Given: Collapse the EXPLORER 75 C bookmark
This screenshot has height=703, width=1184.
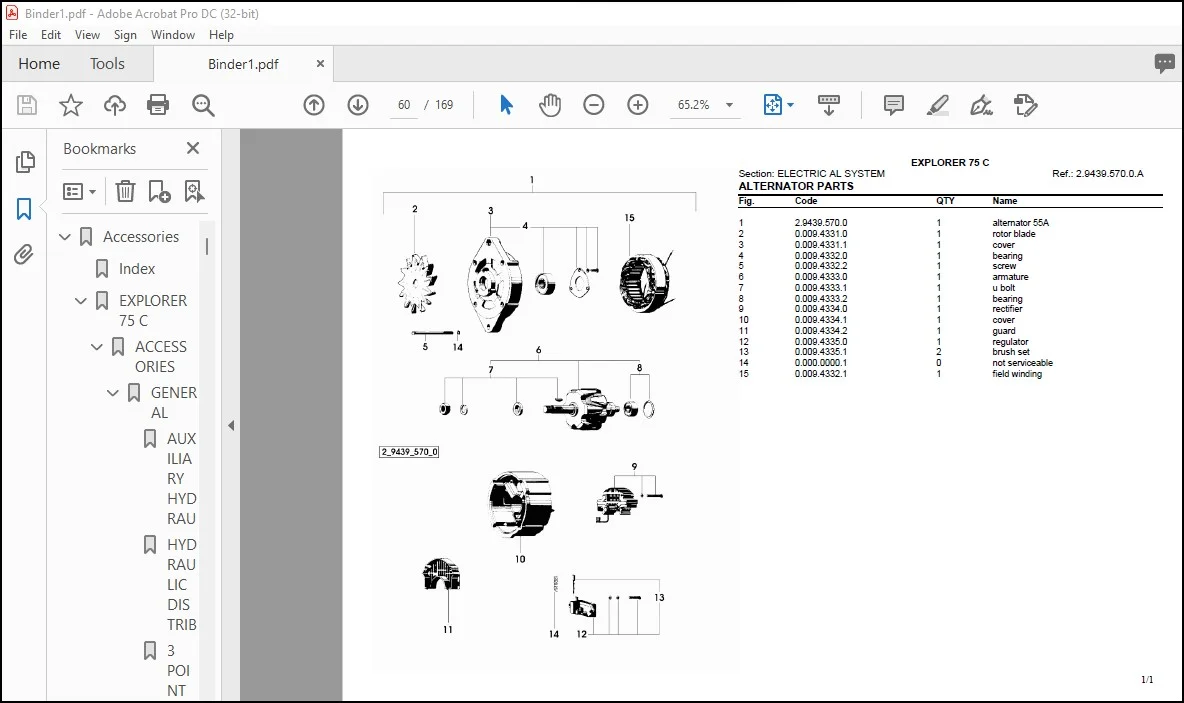Looking at the screenshot, I should click(x=81, y=301).
